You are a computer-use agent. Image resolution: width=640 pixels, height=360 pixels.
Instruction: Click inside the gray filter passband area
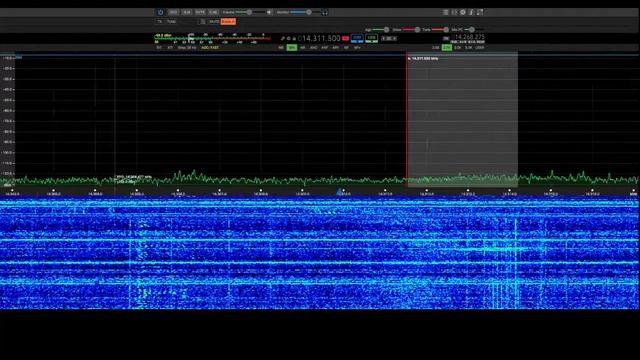pos(463,119)
